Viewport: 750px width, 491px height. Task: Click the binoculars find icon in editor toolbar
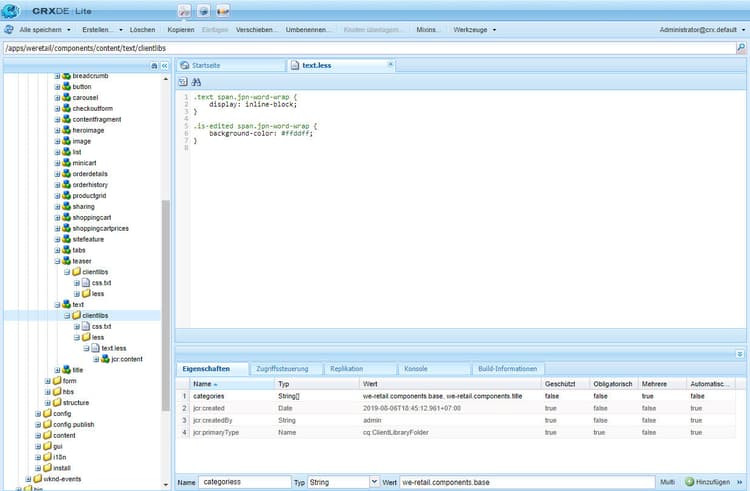[196, 81]
